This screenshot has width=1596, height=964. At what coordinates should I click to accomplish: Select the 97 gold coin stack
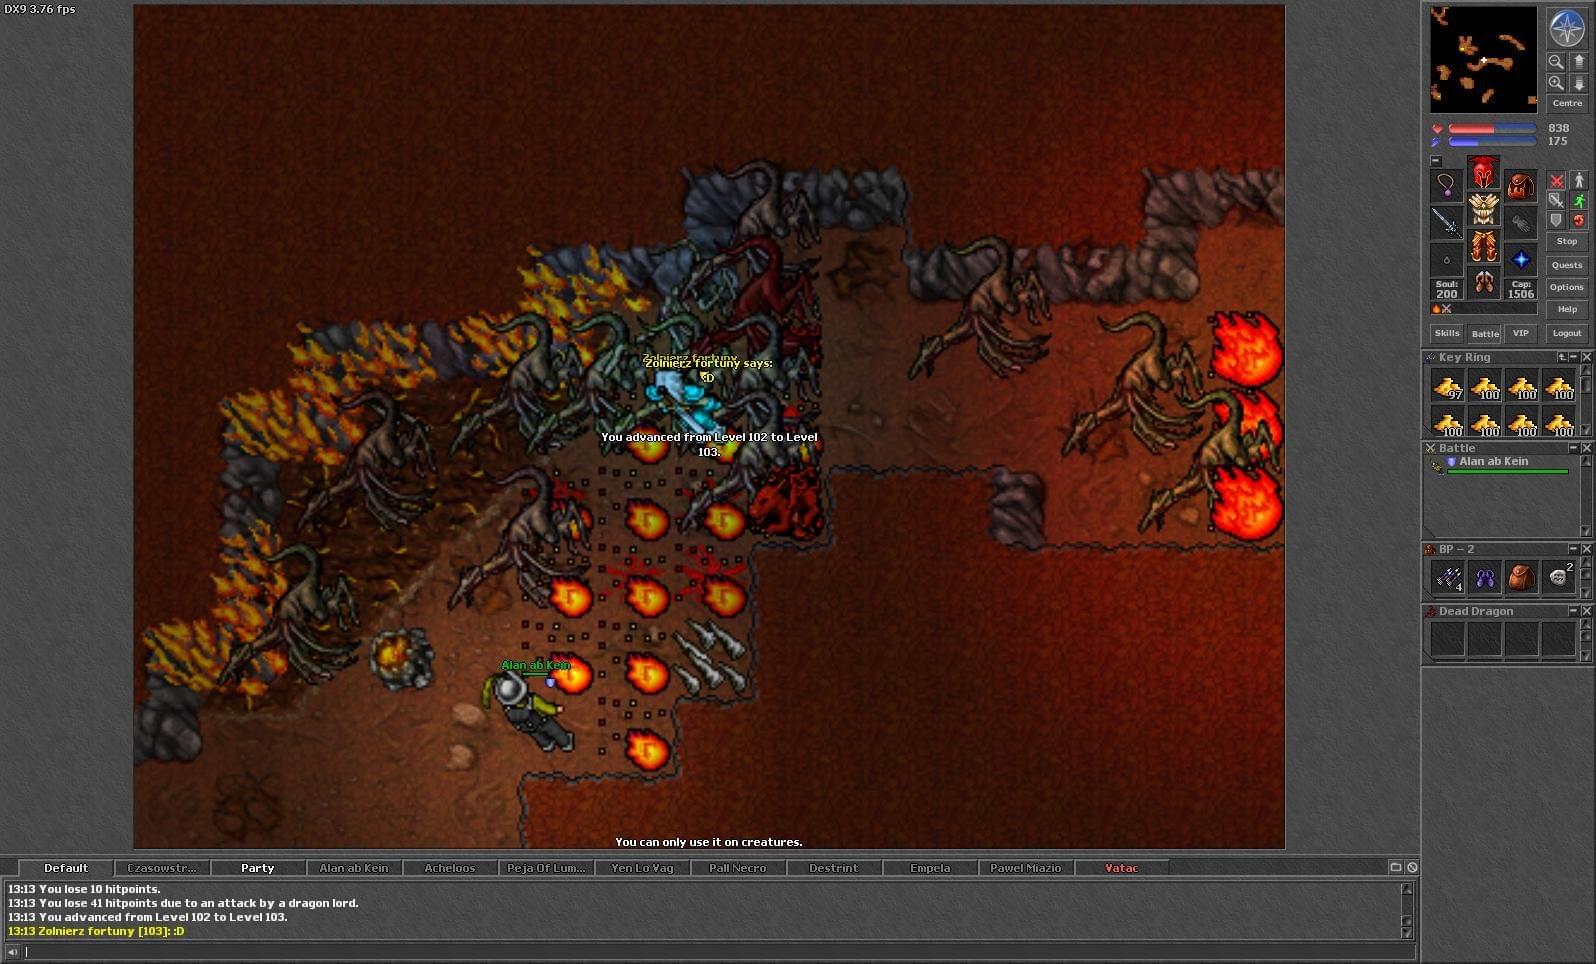tap(1446, 386)
